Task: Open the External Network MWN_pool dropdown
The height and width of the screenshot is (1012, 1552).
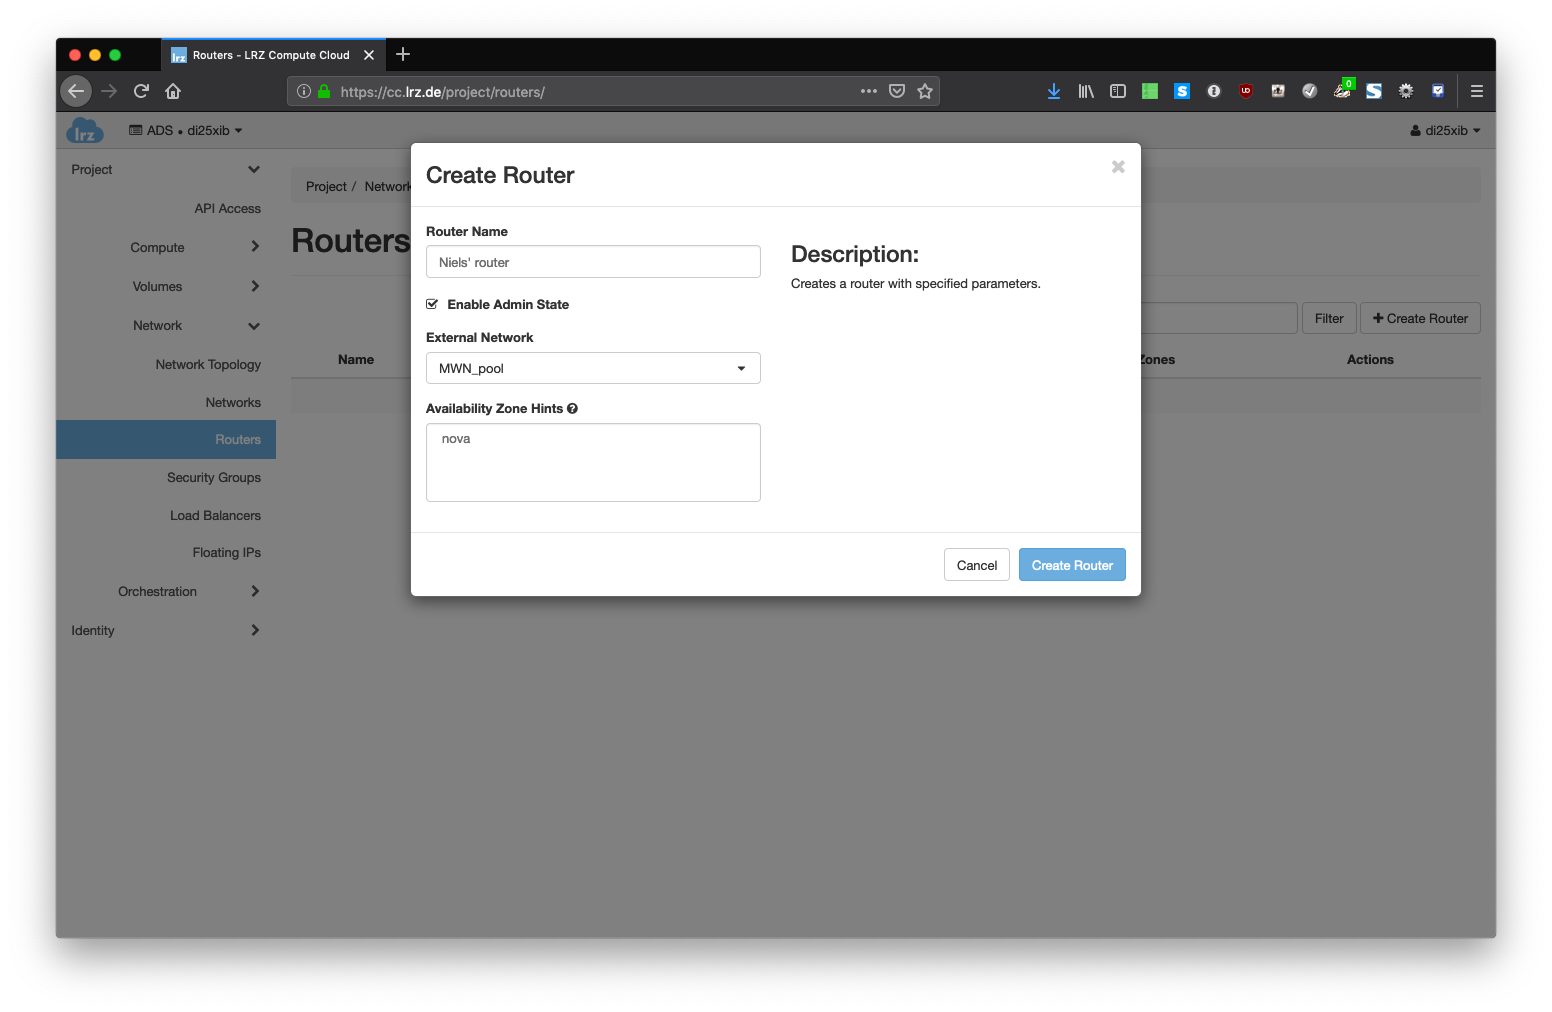Action: (593, 368)
